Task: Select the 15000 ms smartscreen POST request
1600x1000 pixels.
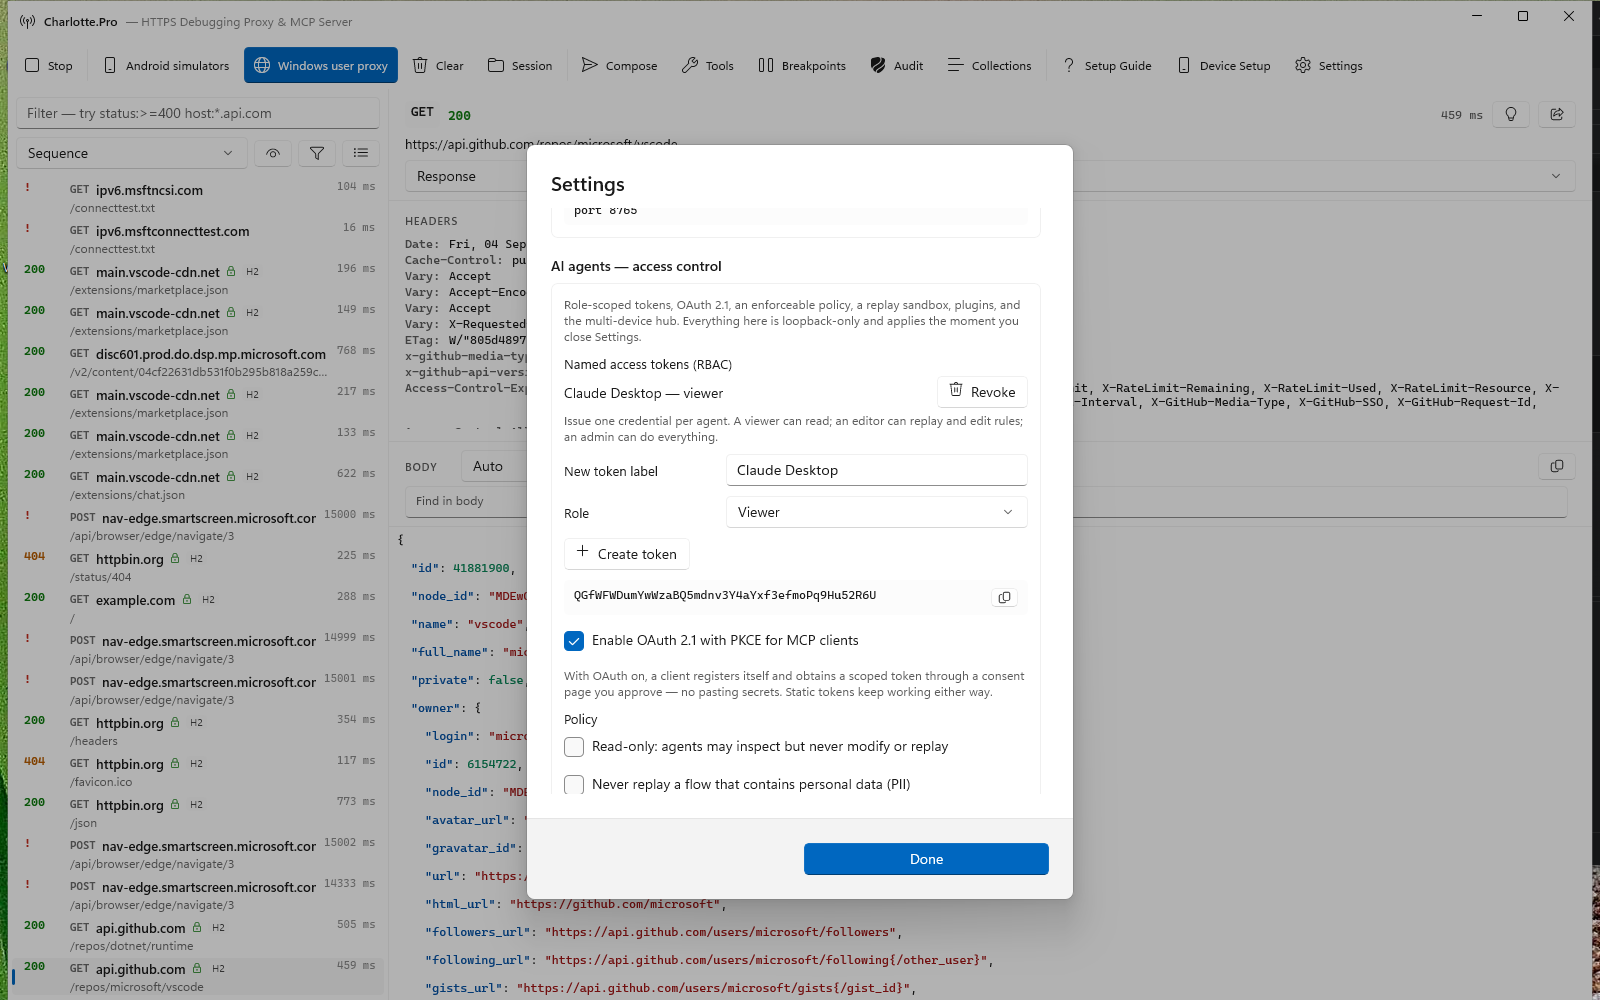Action: [198, 526]
